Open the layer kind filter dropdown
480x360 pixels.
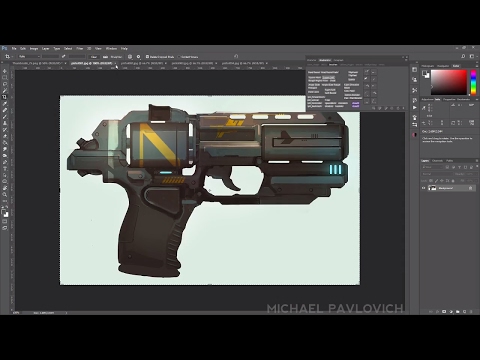coord(432,167)
